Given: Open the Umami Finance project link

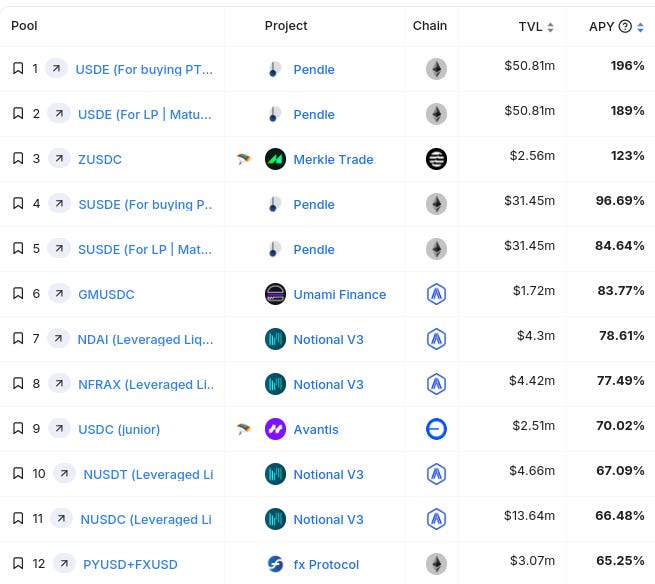Looking at the screenshot, I should [340, 295].
